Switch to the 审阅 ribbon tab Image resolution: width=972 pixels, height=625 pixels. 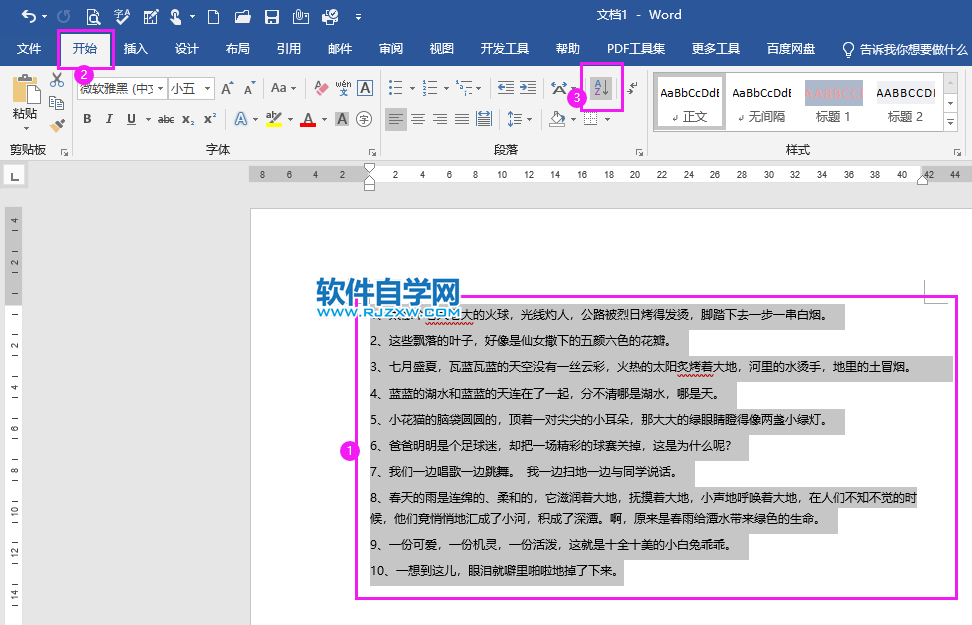click(390, 46)
